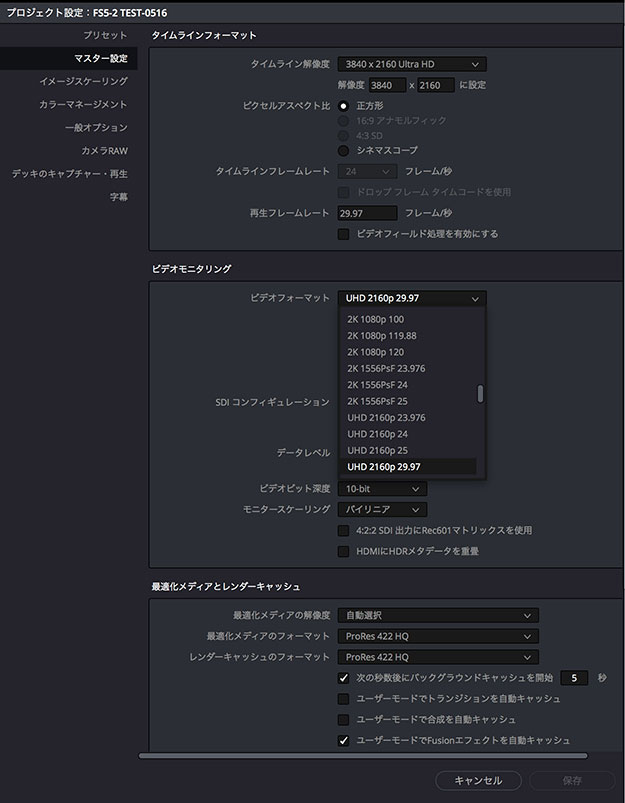This screenshot has height=803, width=625.
Task: Choose UHD 2160p 24 from the list
Action: pos(377,434)
